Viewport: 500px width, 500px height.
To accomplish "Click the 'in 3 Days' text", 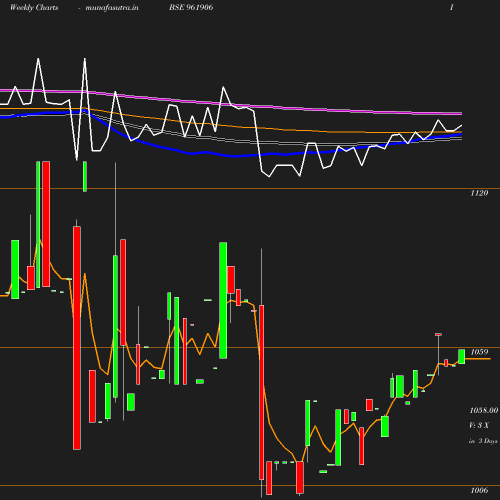I will point(483,441).
